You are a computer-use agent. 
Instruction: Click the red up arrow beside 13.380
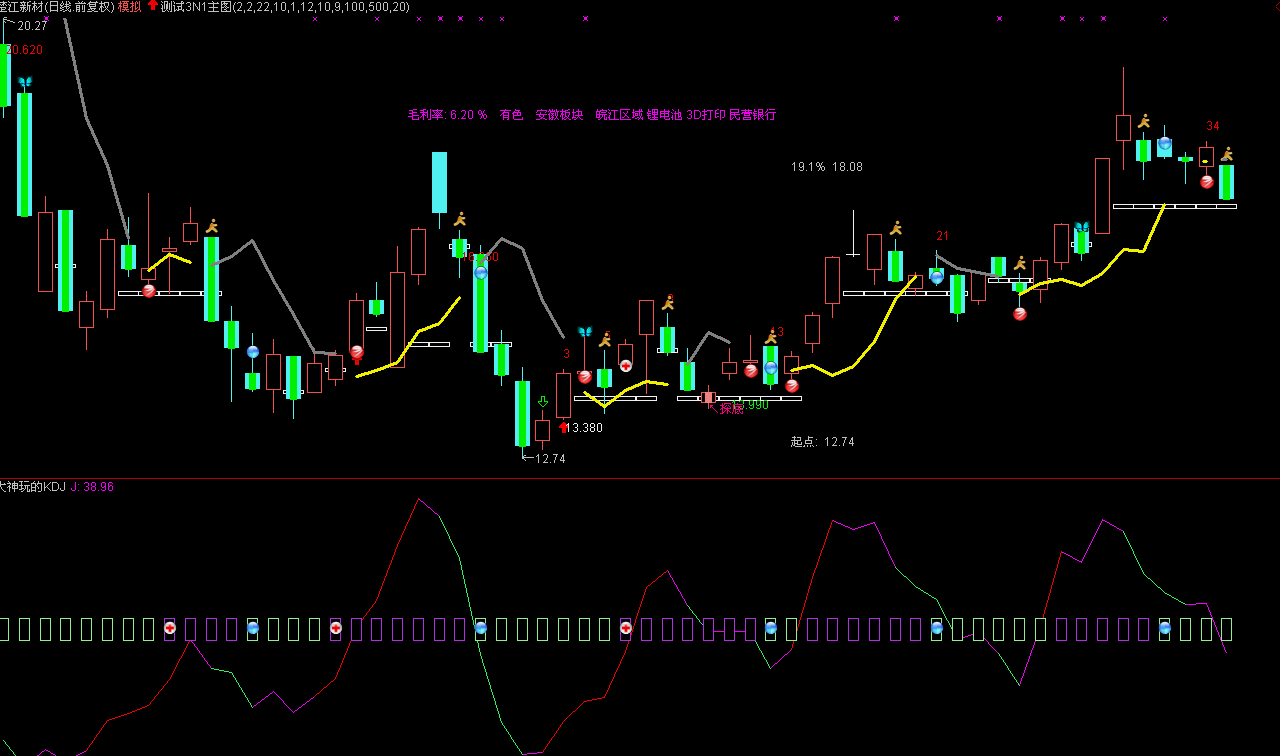564,428
